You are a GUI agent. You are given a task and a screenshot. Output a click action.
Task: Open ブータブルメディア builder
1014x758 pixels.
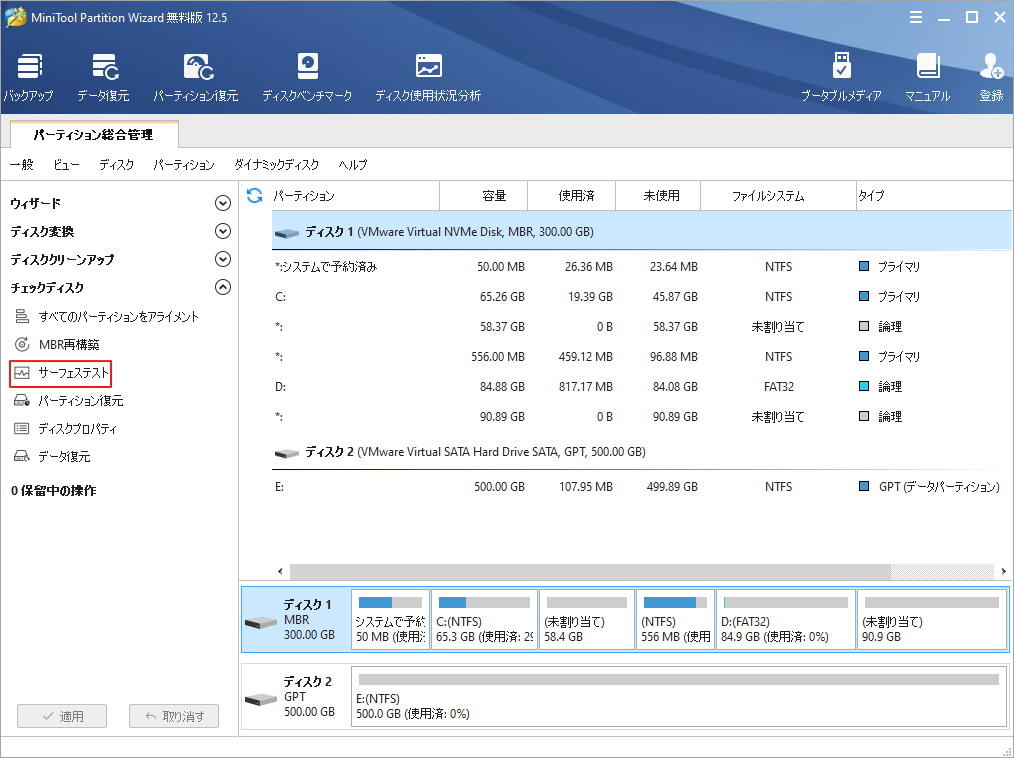click(x=841, y=78)
